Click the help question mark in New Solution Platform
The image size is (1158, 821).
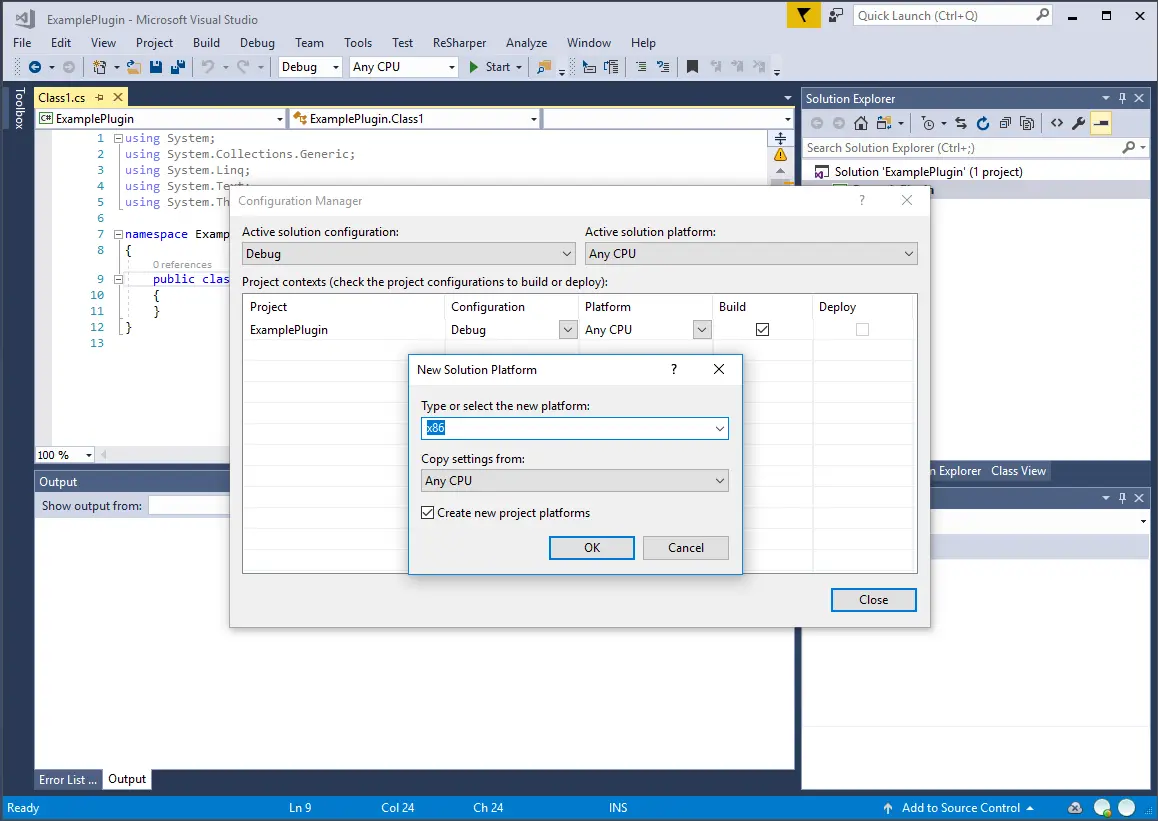(674, 369)
